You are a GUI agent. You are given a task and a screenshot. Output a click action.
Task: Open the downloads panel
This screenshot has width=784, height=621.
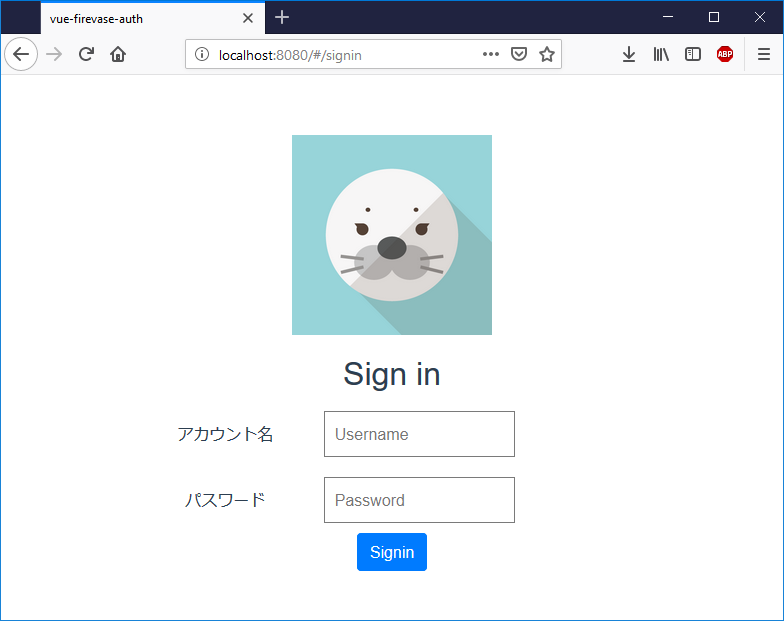629,54
